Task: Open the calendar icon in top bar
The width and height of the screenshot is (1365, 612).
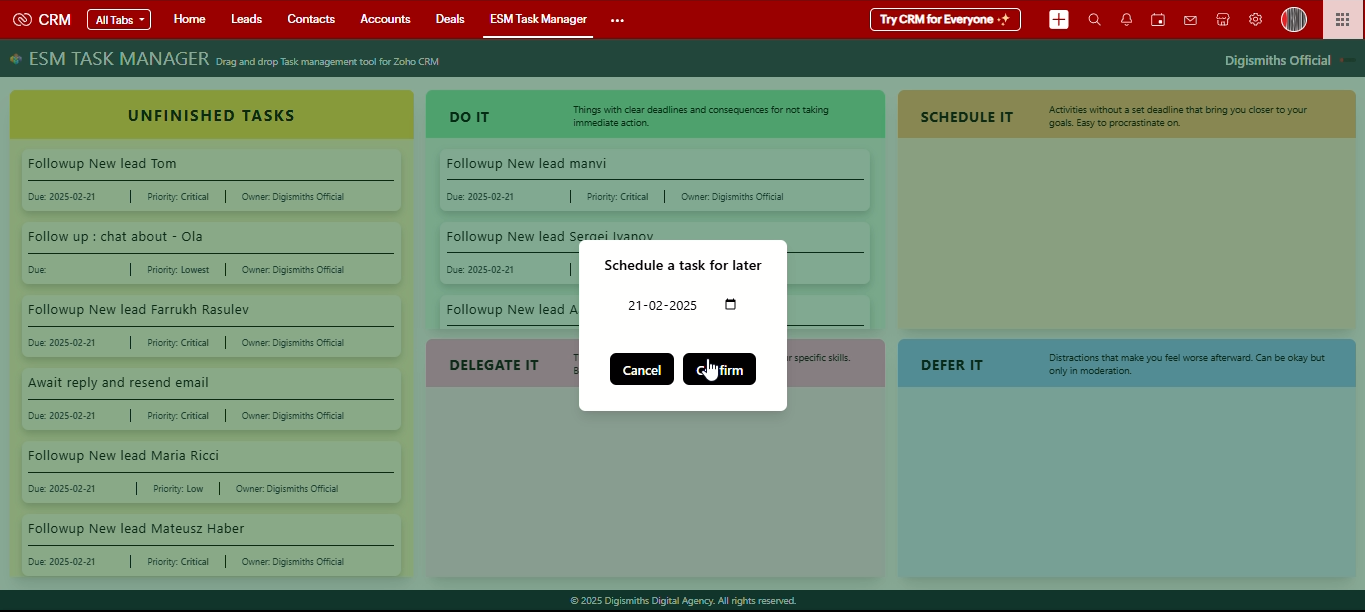Action: pyautogui.click(x=1158, y=20)
